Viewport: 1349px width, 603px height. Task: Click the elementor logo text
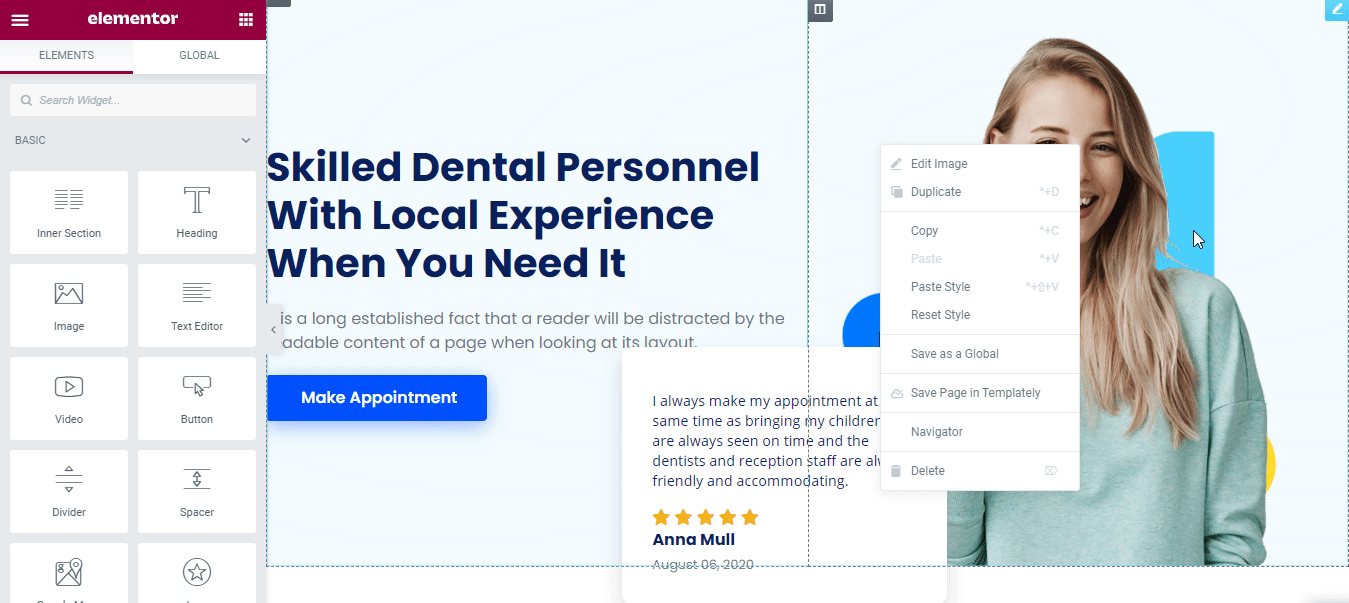pyautogui.click(x=133, y=19)
